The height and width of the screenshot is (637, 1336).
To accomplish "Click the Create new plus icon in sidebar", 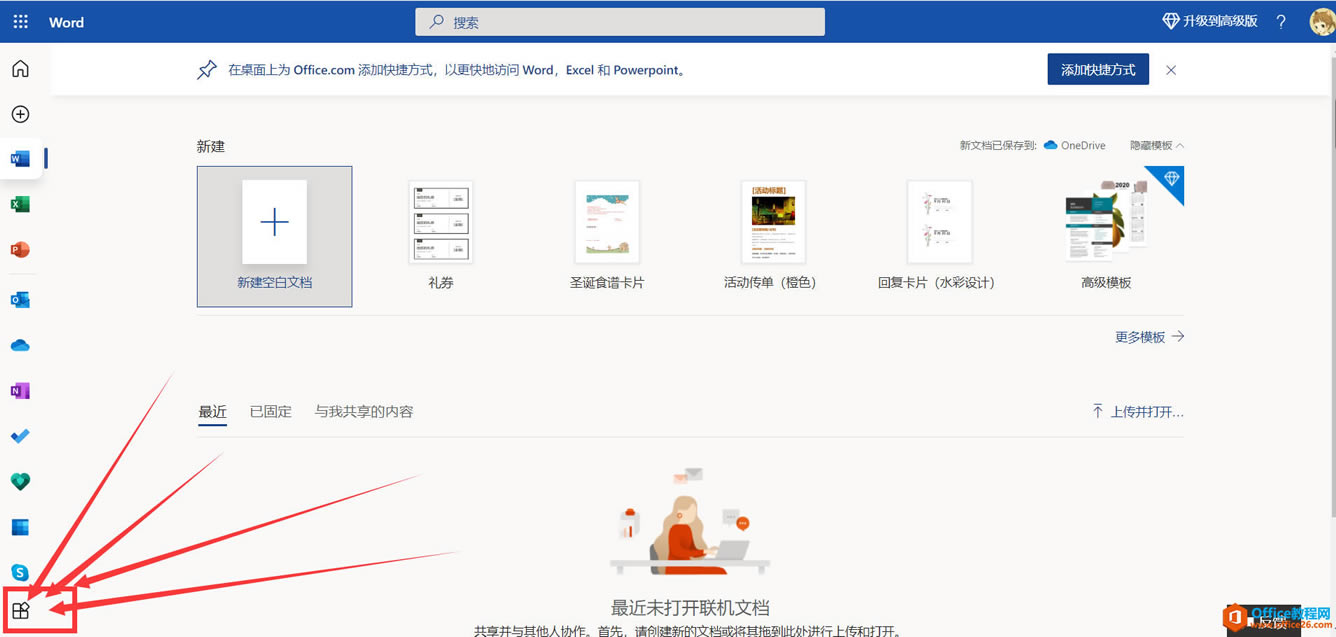I will pyautogui.click(x=20, y=114).
